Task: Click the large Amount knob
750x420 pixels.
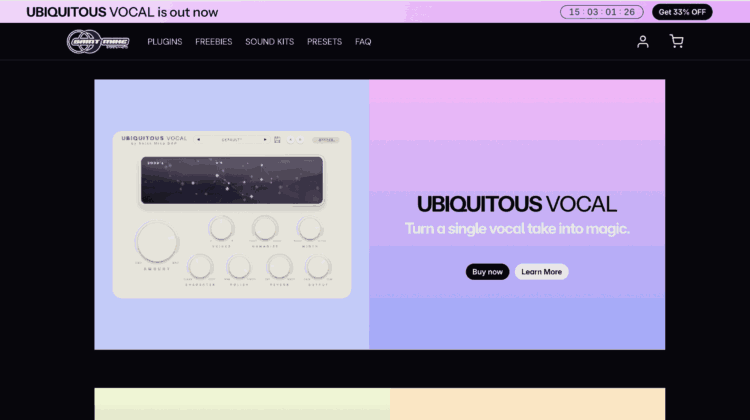Action: tap(155, 242)
